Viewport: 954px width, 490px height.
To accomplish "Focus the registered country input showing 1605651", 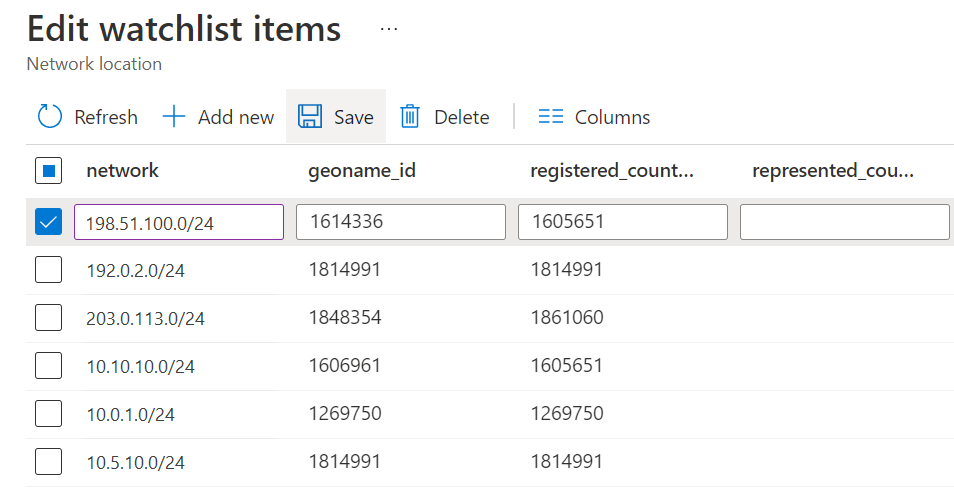I will coord(622,222).
